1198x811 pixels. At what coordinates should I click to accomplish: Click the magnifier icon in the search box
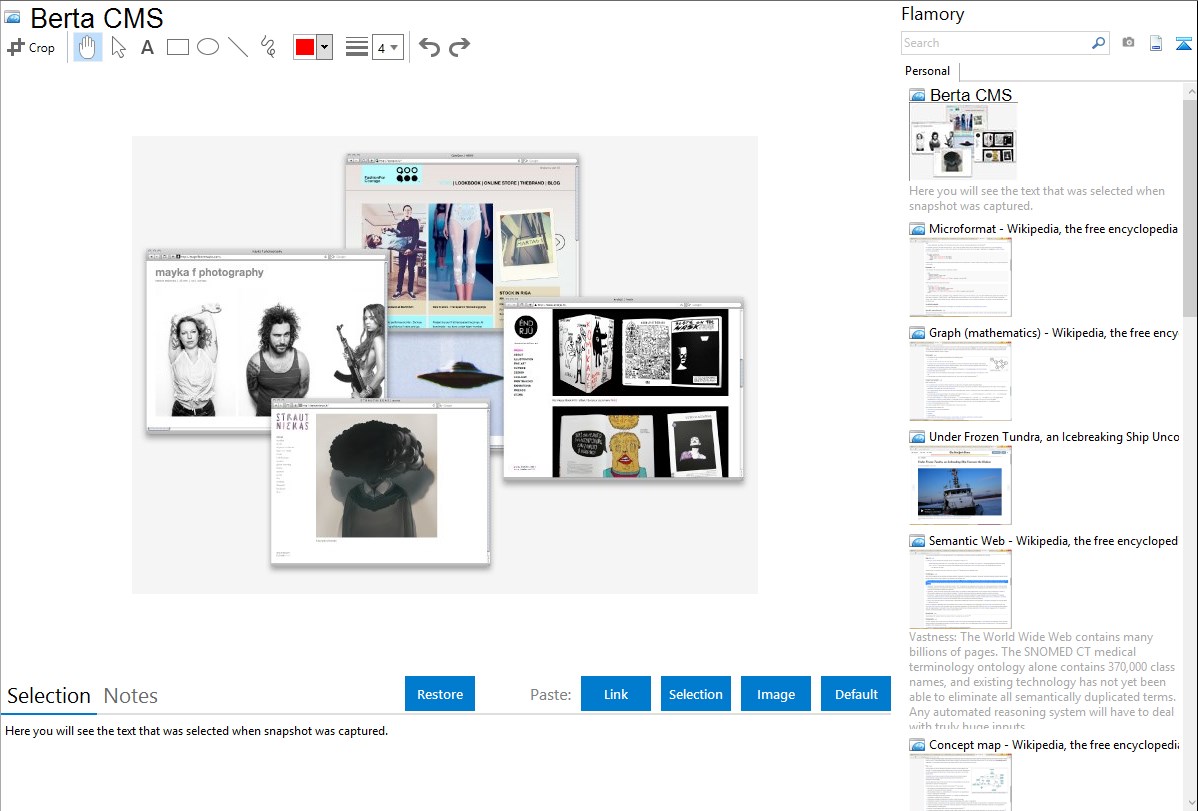click(x=1098, y=43)
